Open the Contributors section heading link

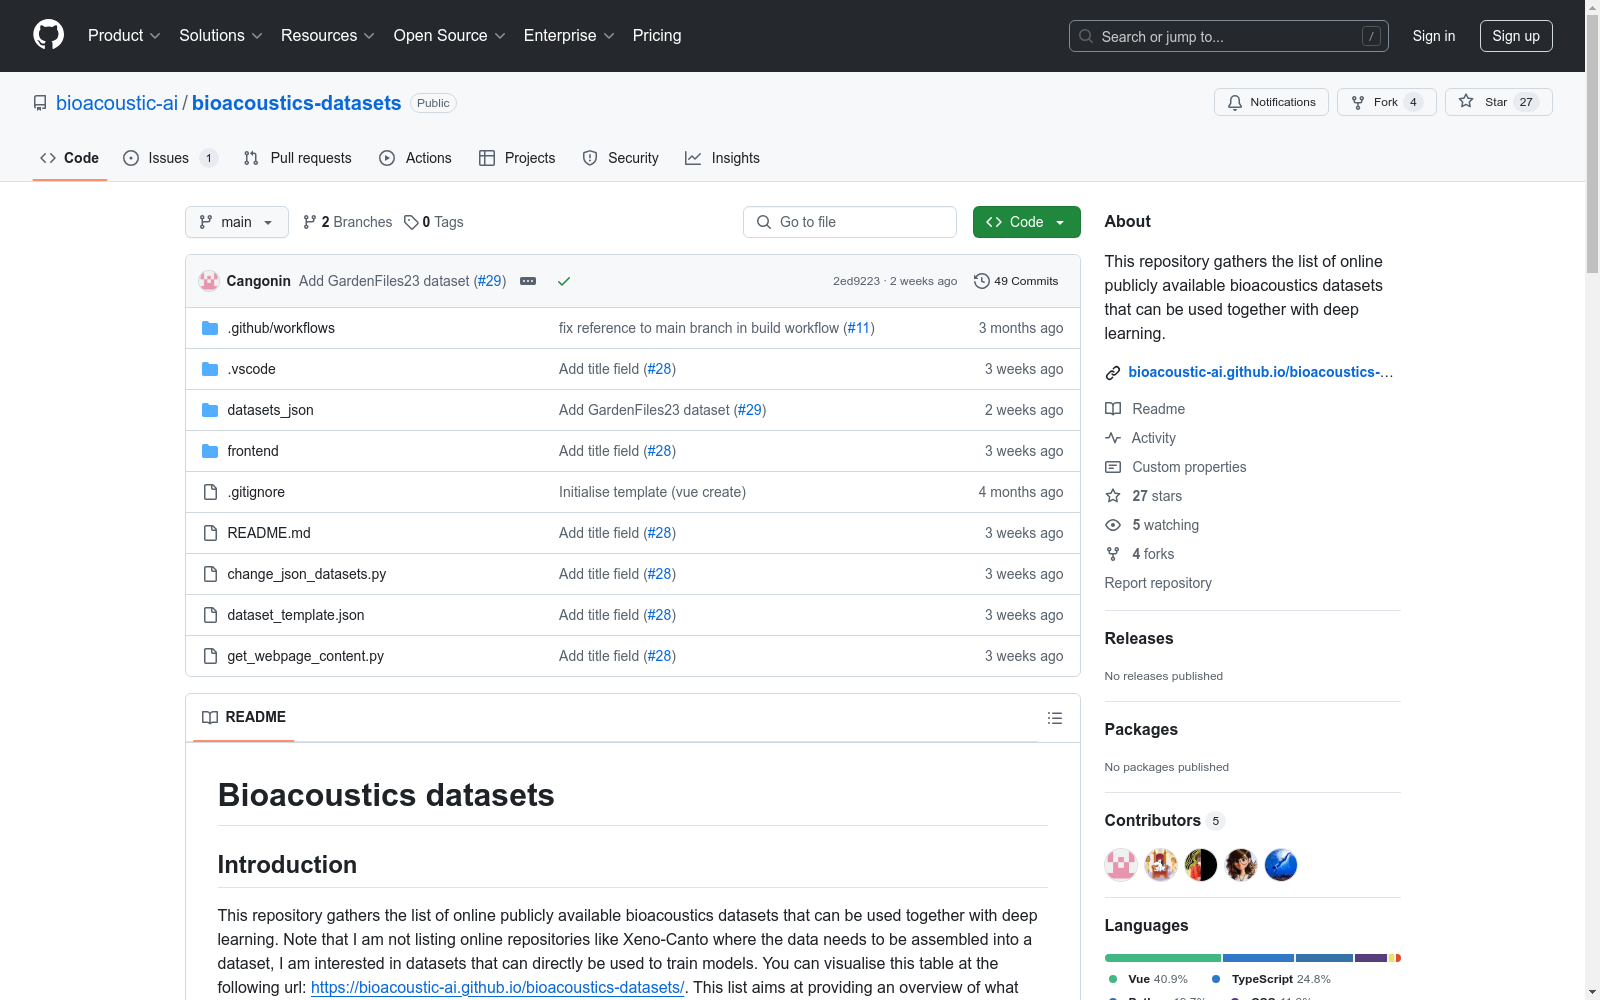tap(1165, 820)
